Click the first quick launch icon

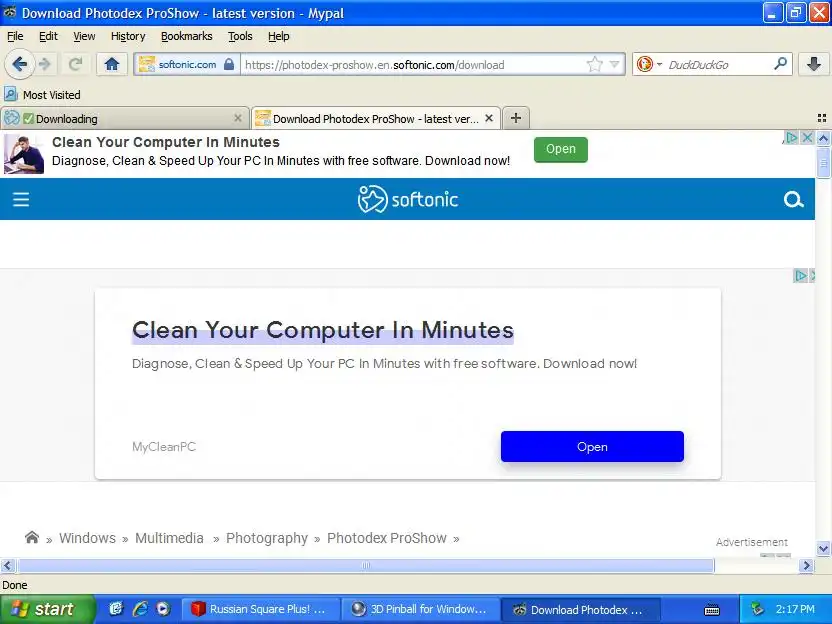tap(116, 609)
